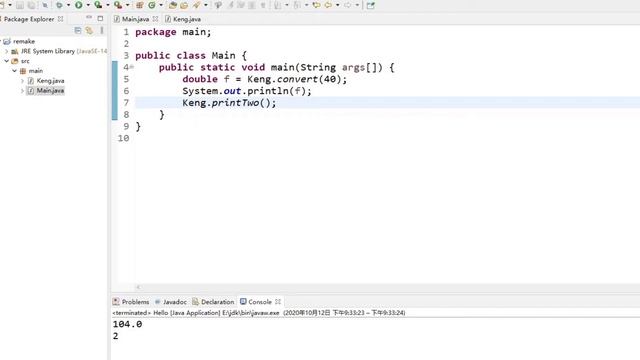This screenshot has width=640, height=360.
Task: Close the Main.java editor tab
Action: coord(155,19)
